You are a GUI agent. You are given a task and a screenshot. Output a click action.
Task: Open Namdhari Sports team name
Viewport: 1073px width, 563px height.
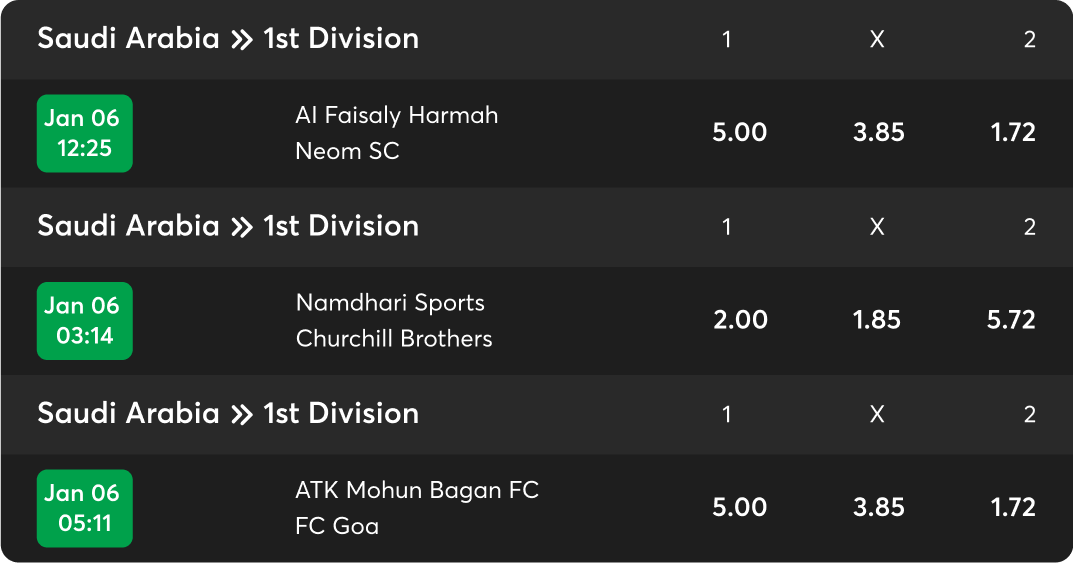point(390,303)
